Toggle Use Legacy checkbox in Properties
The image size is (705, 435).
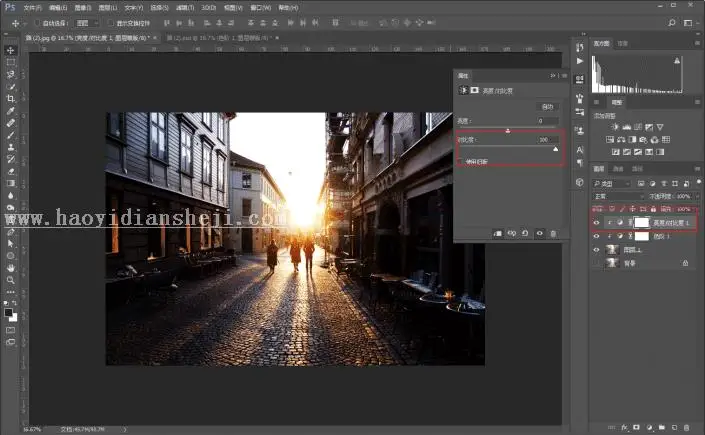point(460,161)
